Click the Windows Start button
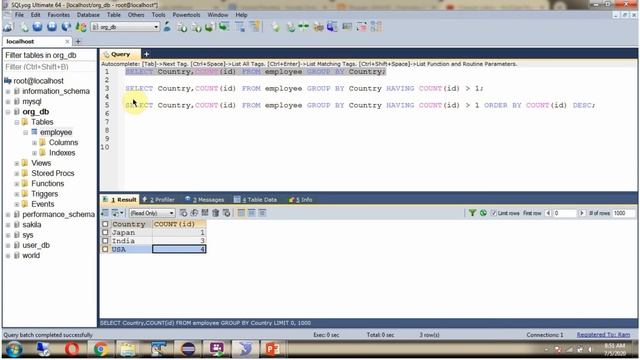640x360 pixels. tap(14, 349)
